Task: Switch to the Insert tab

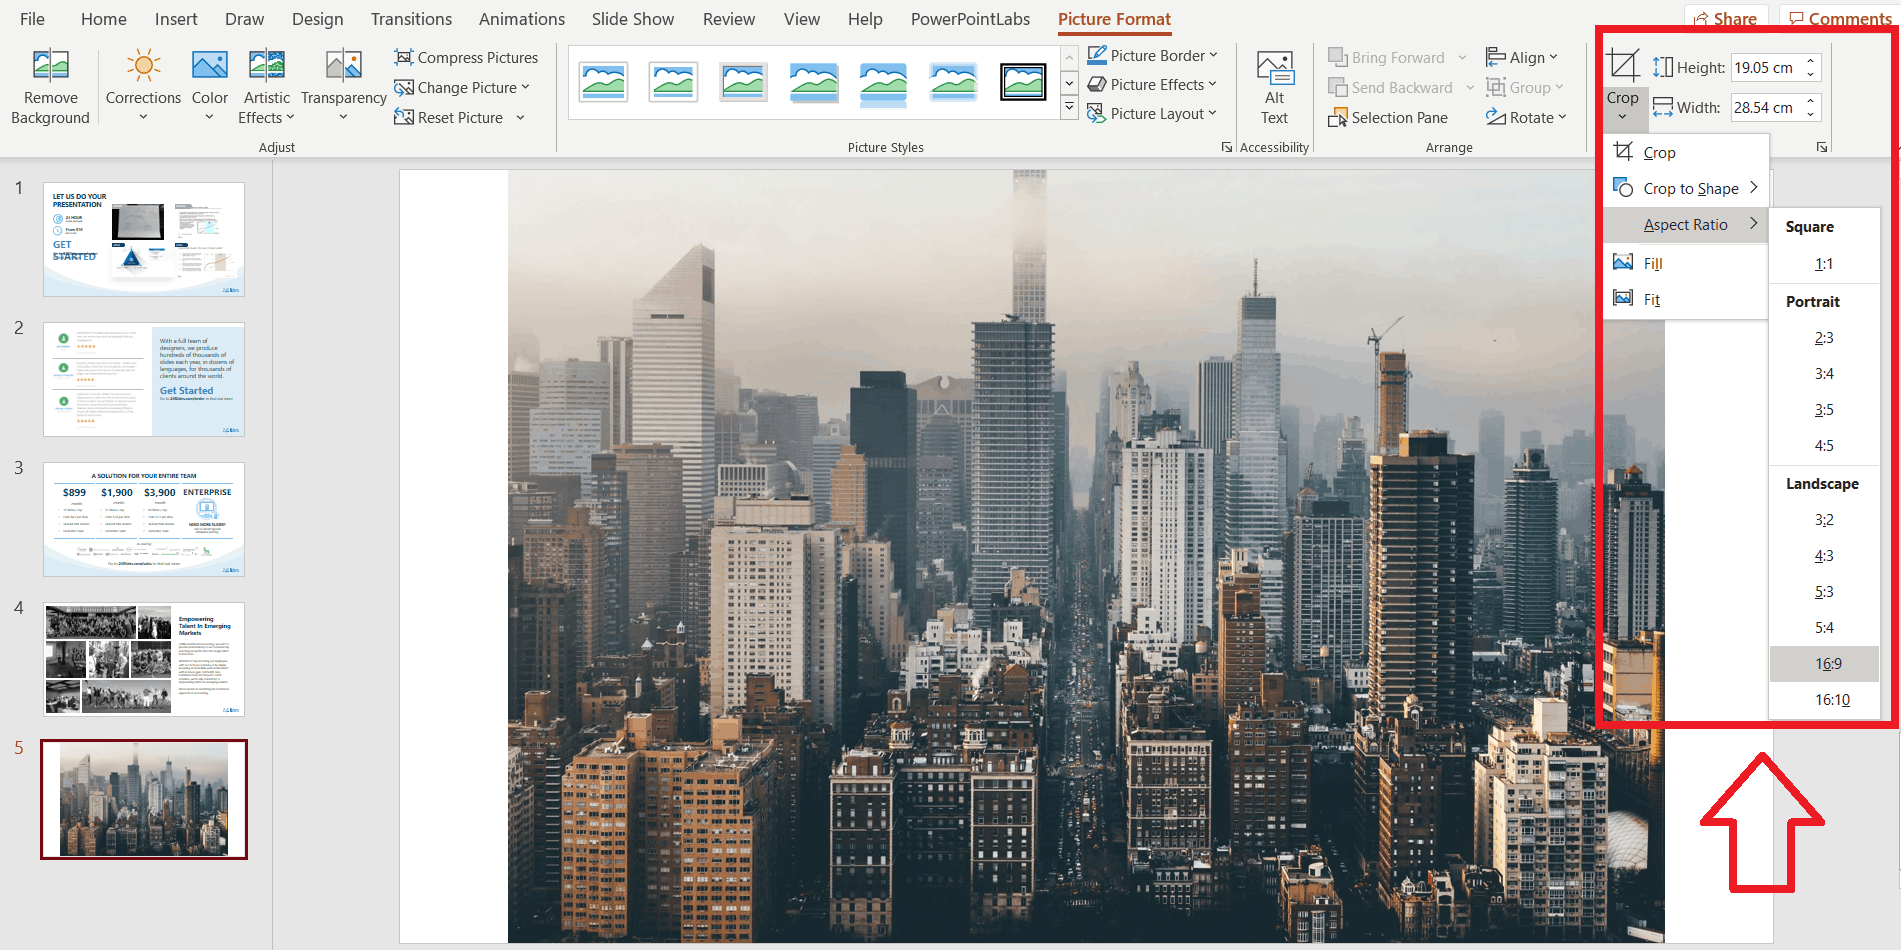Action: point(176,19)
